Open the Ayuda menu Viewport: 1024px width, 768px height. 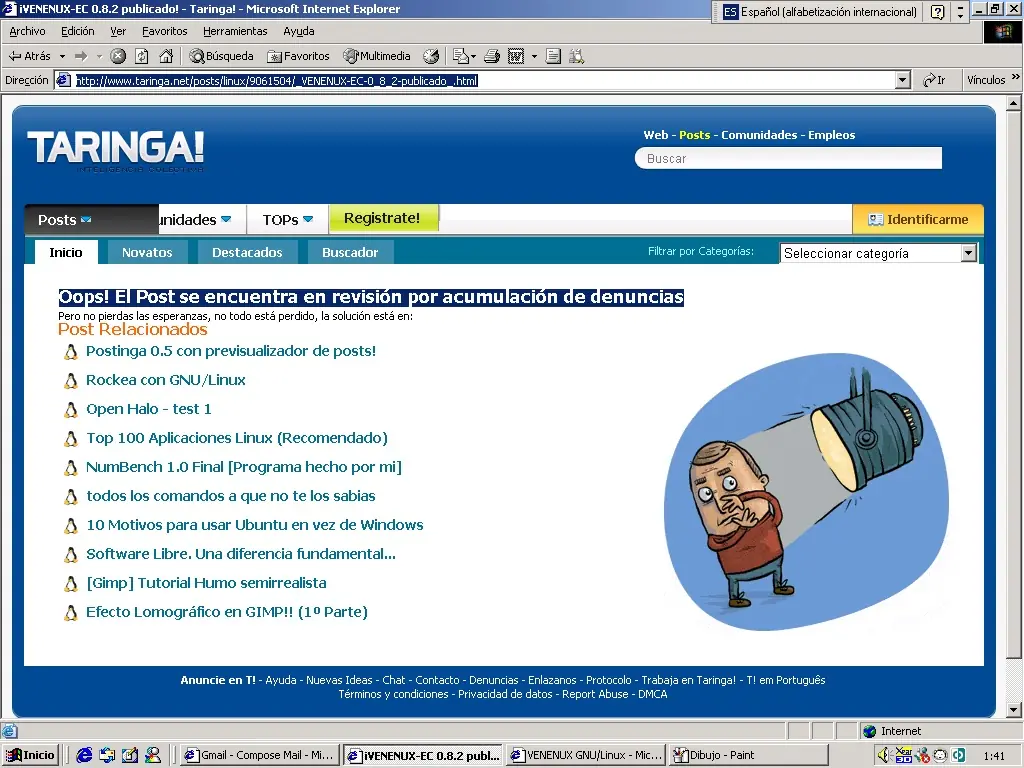pyautogui.click(x=298, y=31)
